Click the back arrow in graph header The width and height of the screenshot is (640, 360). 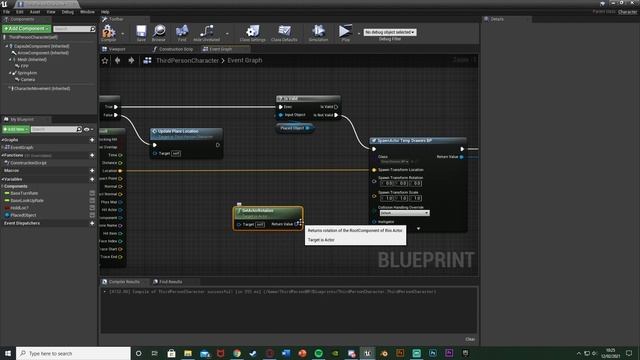point(118,60)
